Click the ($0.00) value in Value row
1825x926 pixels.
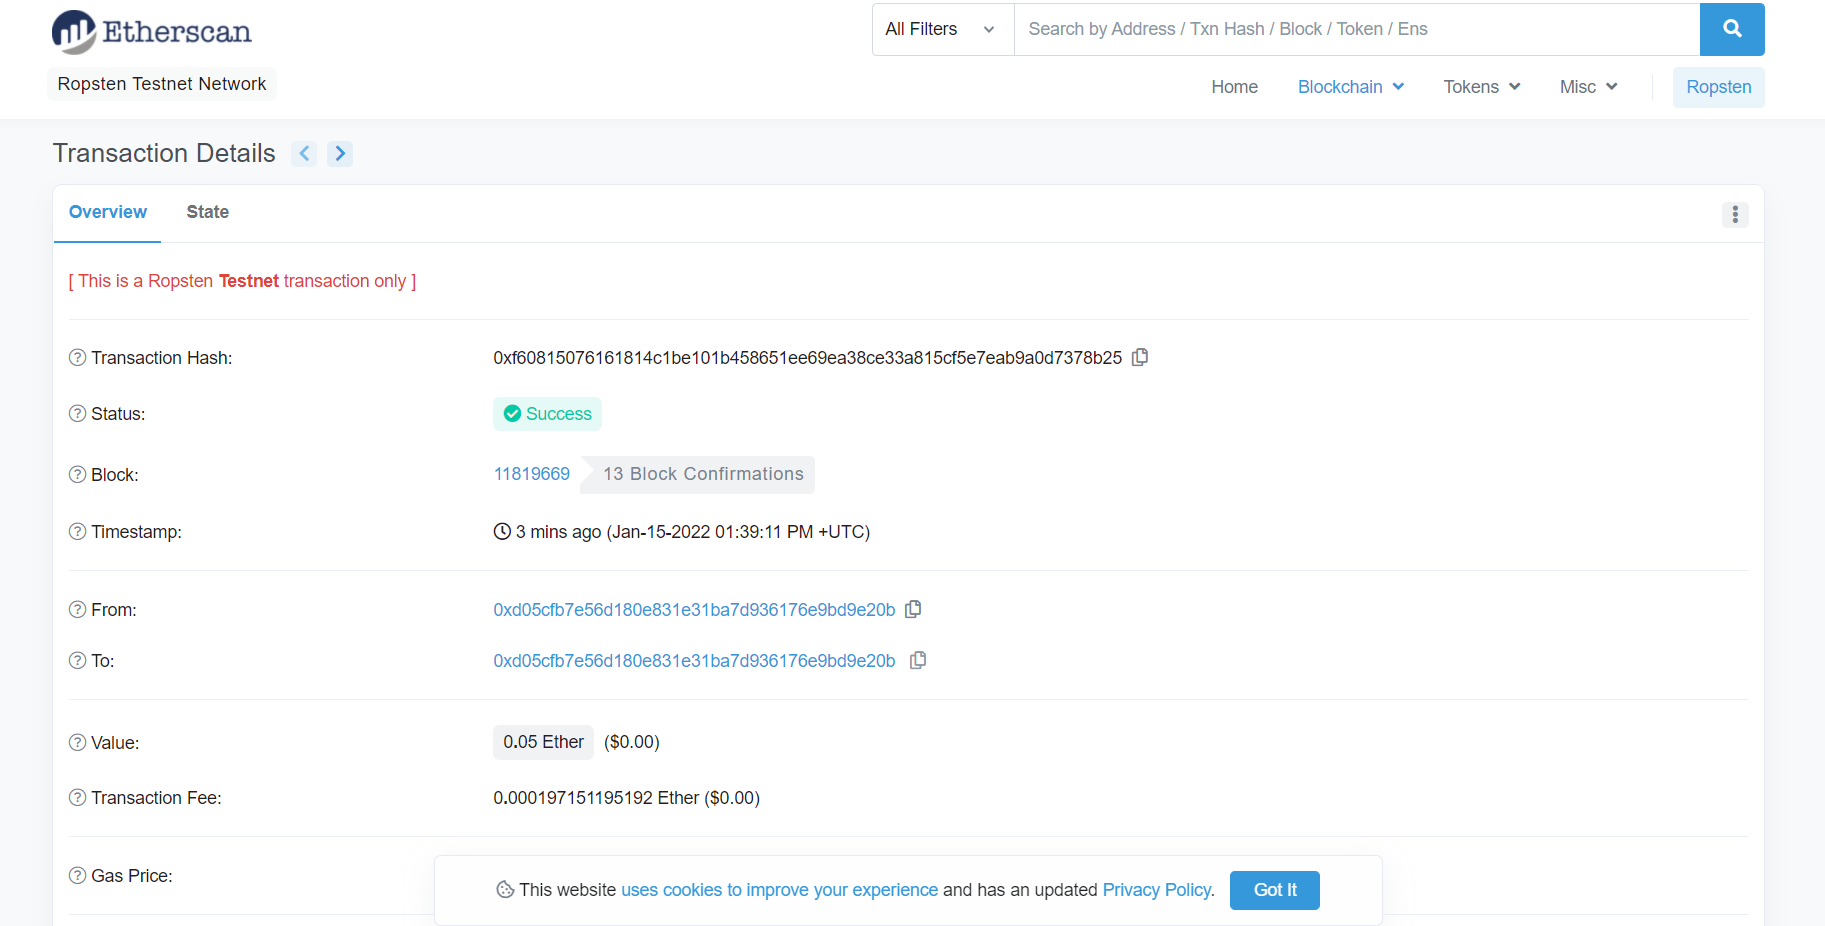coord(632,742)
